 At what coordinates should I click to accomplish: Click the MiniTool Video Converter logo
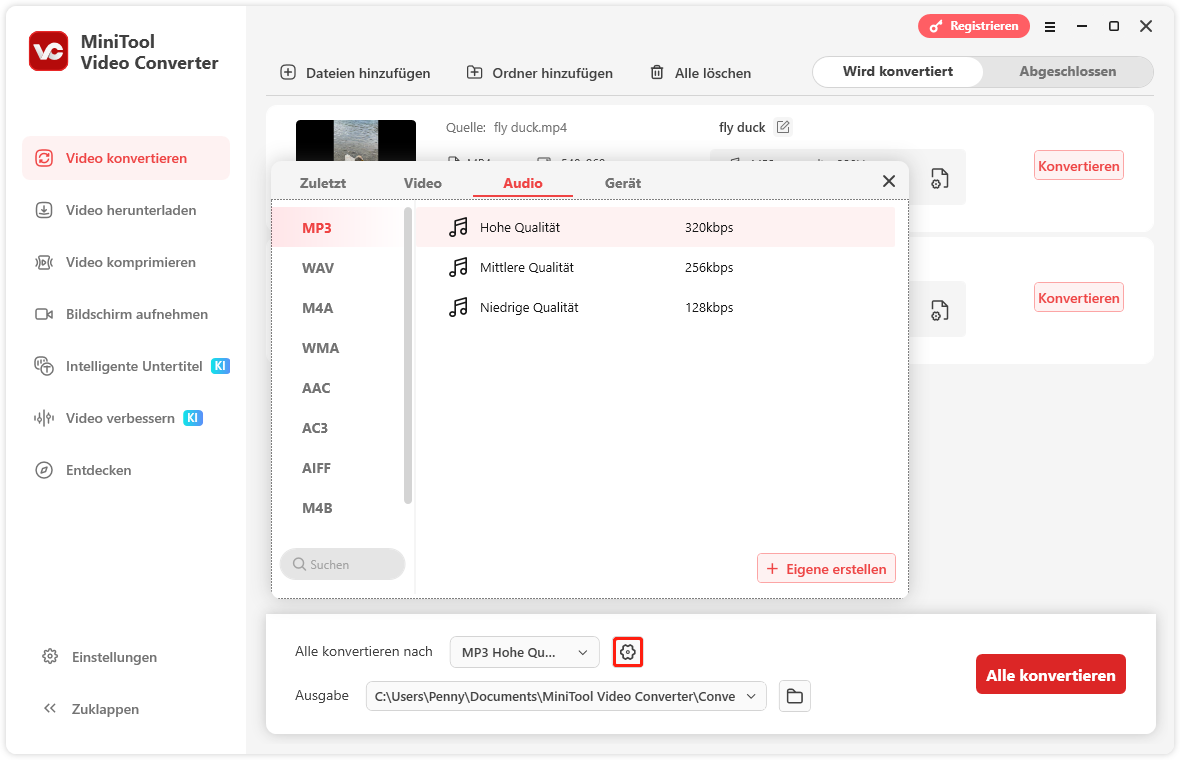click(x=49, y=51)
